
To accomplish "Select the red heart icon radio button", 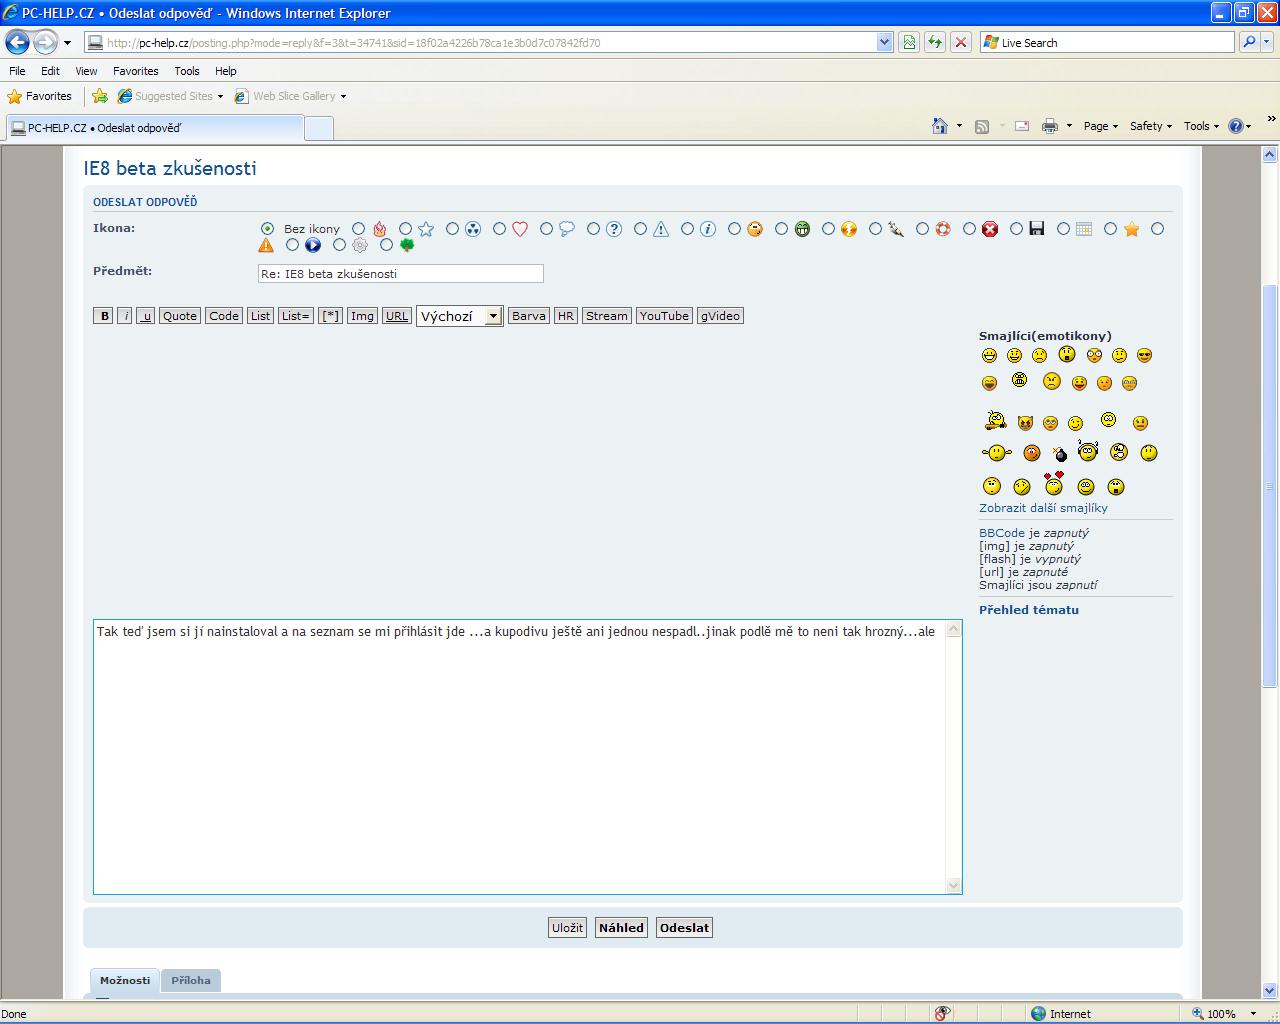I will [x=499, y=229].
